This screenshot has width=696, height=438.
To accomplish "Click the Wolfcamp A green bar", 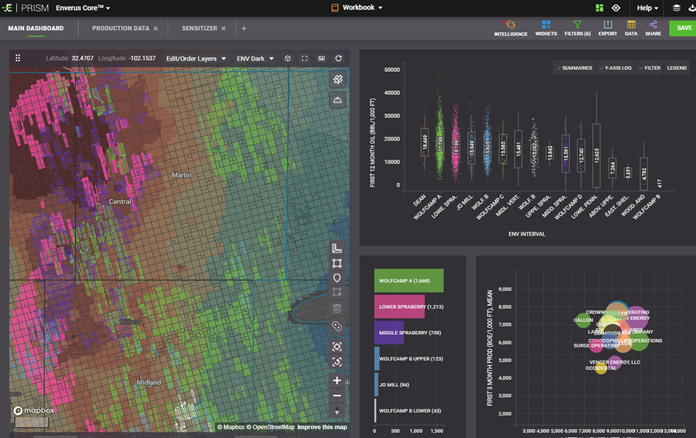I will coord(408,281).
